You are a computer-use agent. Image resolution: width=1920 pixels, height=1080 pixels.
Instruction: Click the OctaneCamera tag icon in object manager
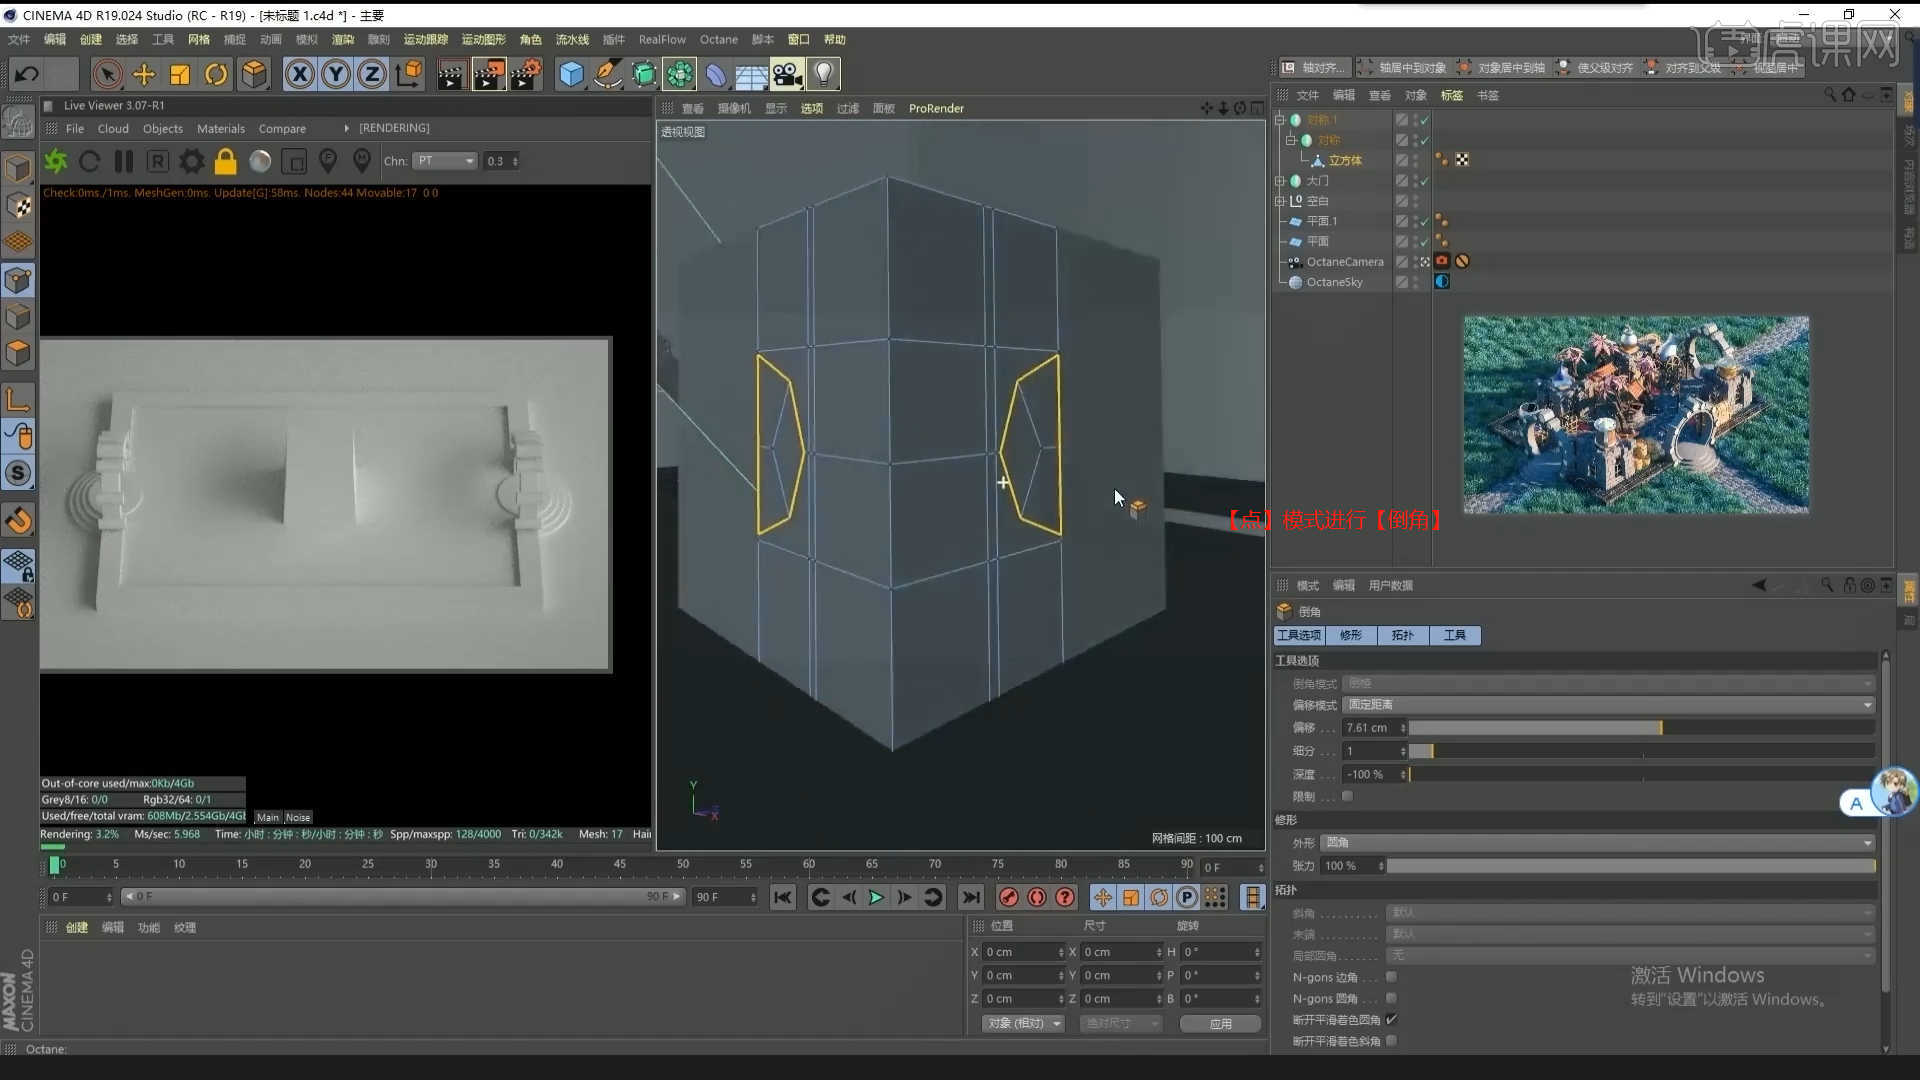(x=1441, y=261)
